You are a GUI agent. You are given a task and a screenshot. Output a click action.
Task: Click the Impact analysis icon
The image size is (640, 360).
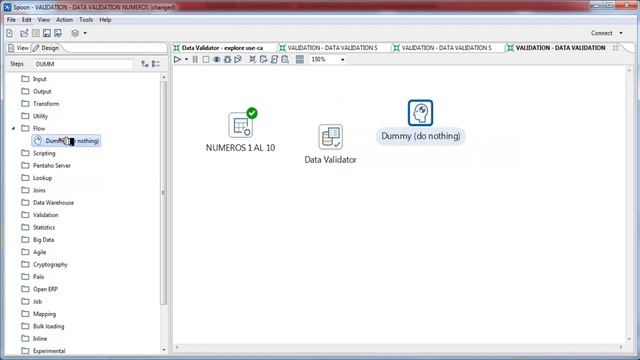pyautogui.click(x=263, y=60)
